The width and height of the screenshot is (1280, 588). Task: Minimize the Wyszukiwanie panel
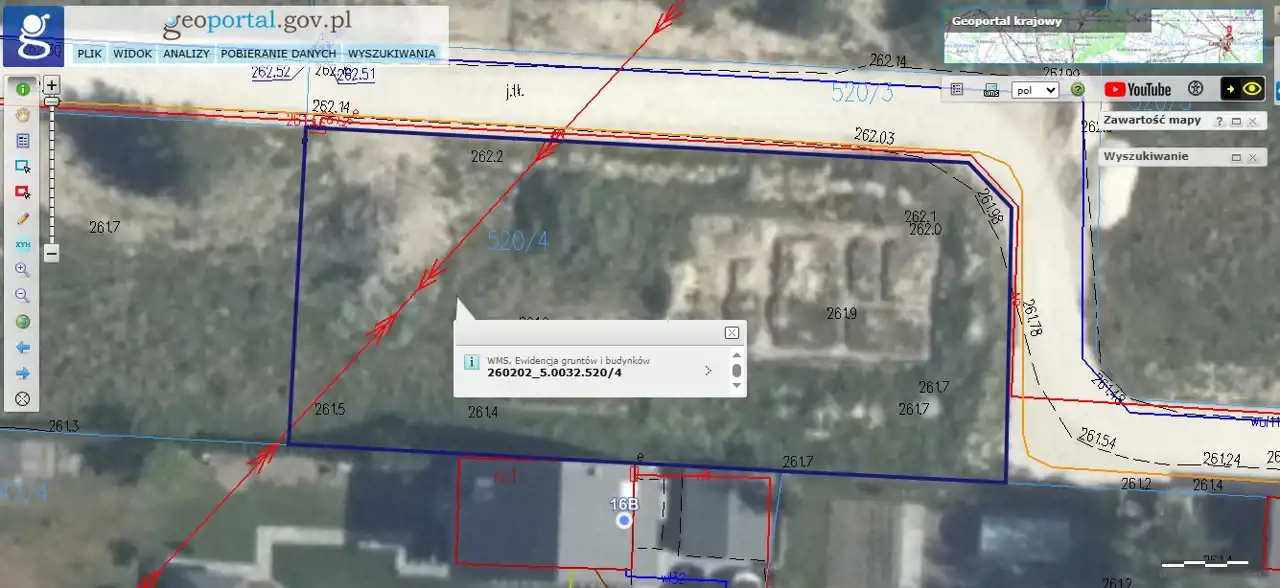[x=1236, y=158]
